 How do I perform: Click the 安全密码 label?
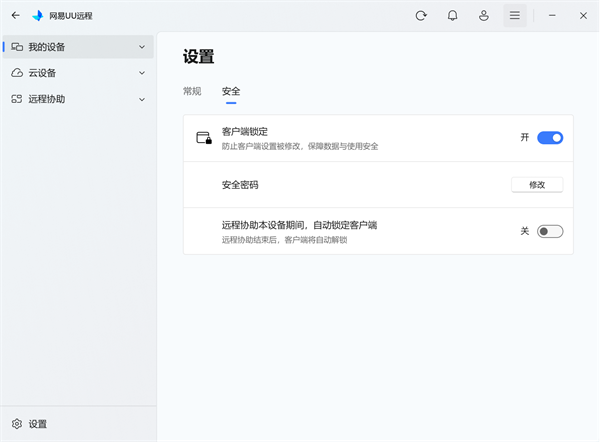click(240, 185)
